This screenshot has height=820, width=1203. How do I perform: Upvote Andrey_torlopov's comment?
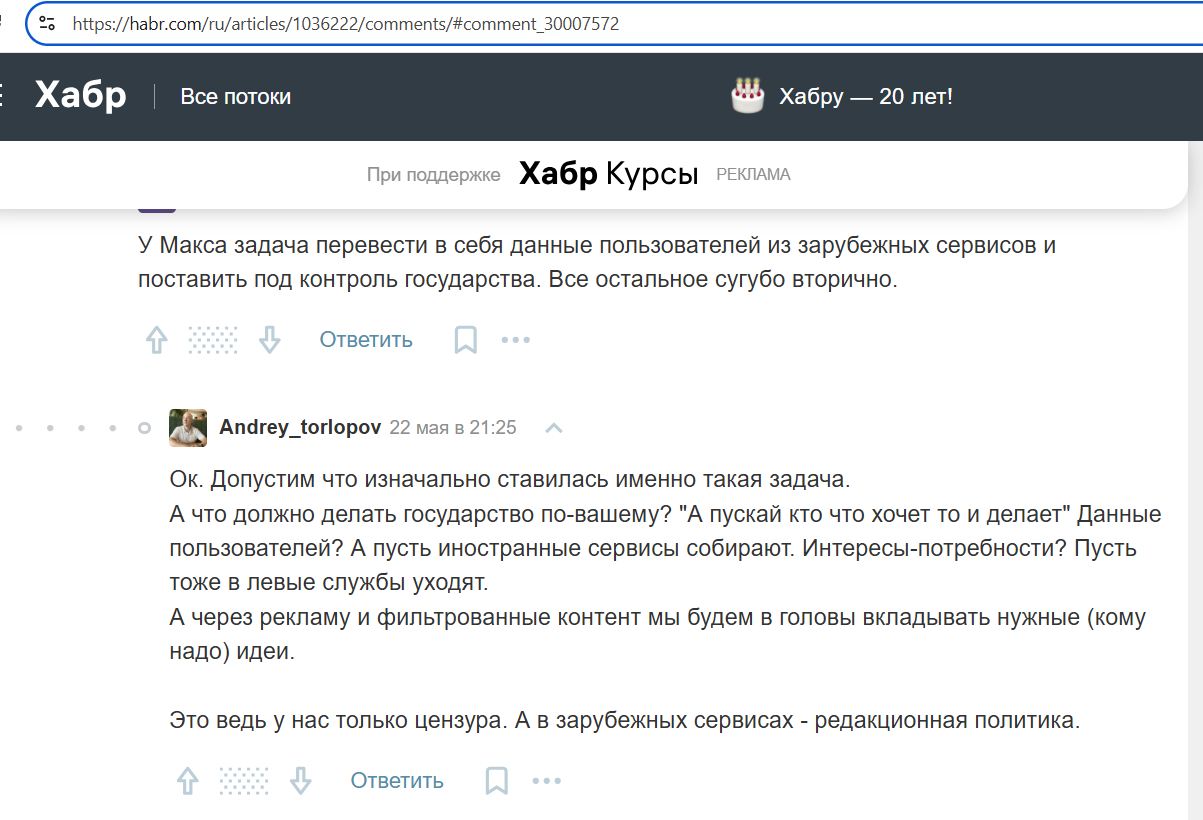click(187, 781)
